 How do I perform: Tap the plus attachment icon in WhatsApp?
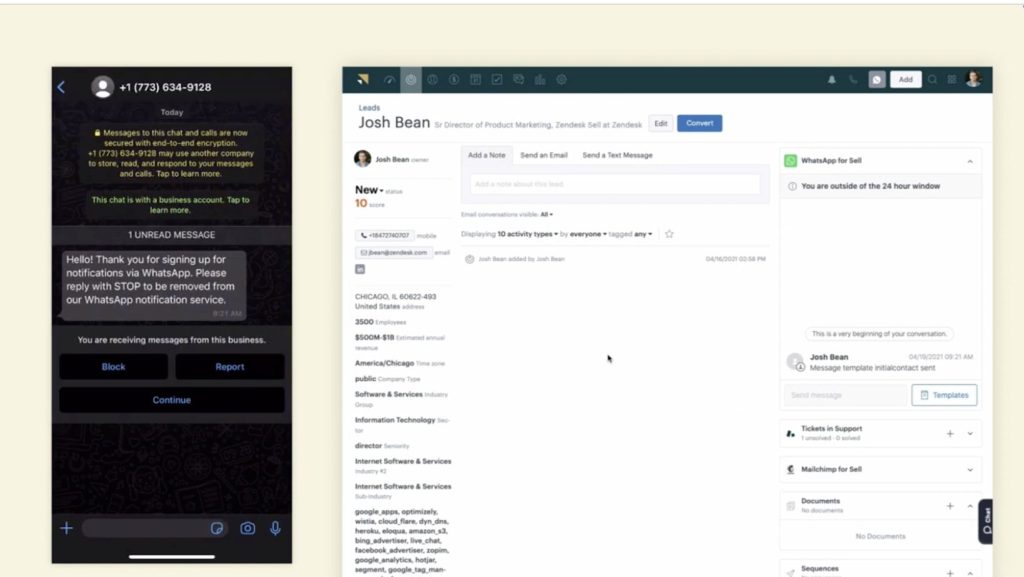pos(67,528)
